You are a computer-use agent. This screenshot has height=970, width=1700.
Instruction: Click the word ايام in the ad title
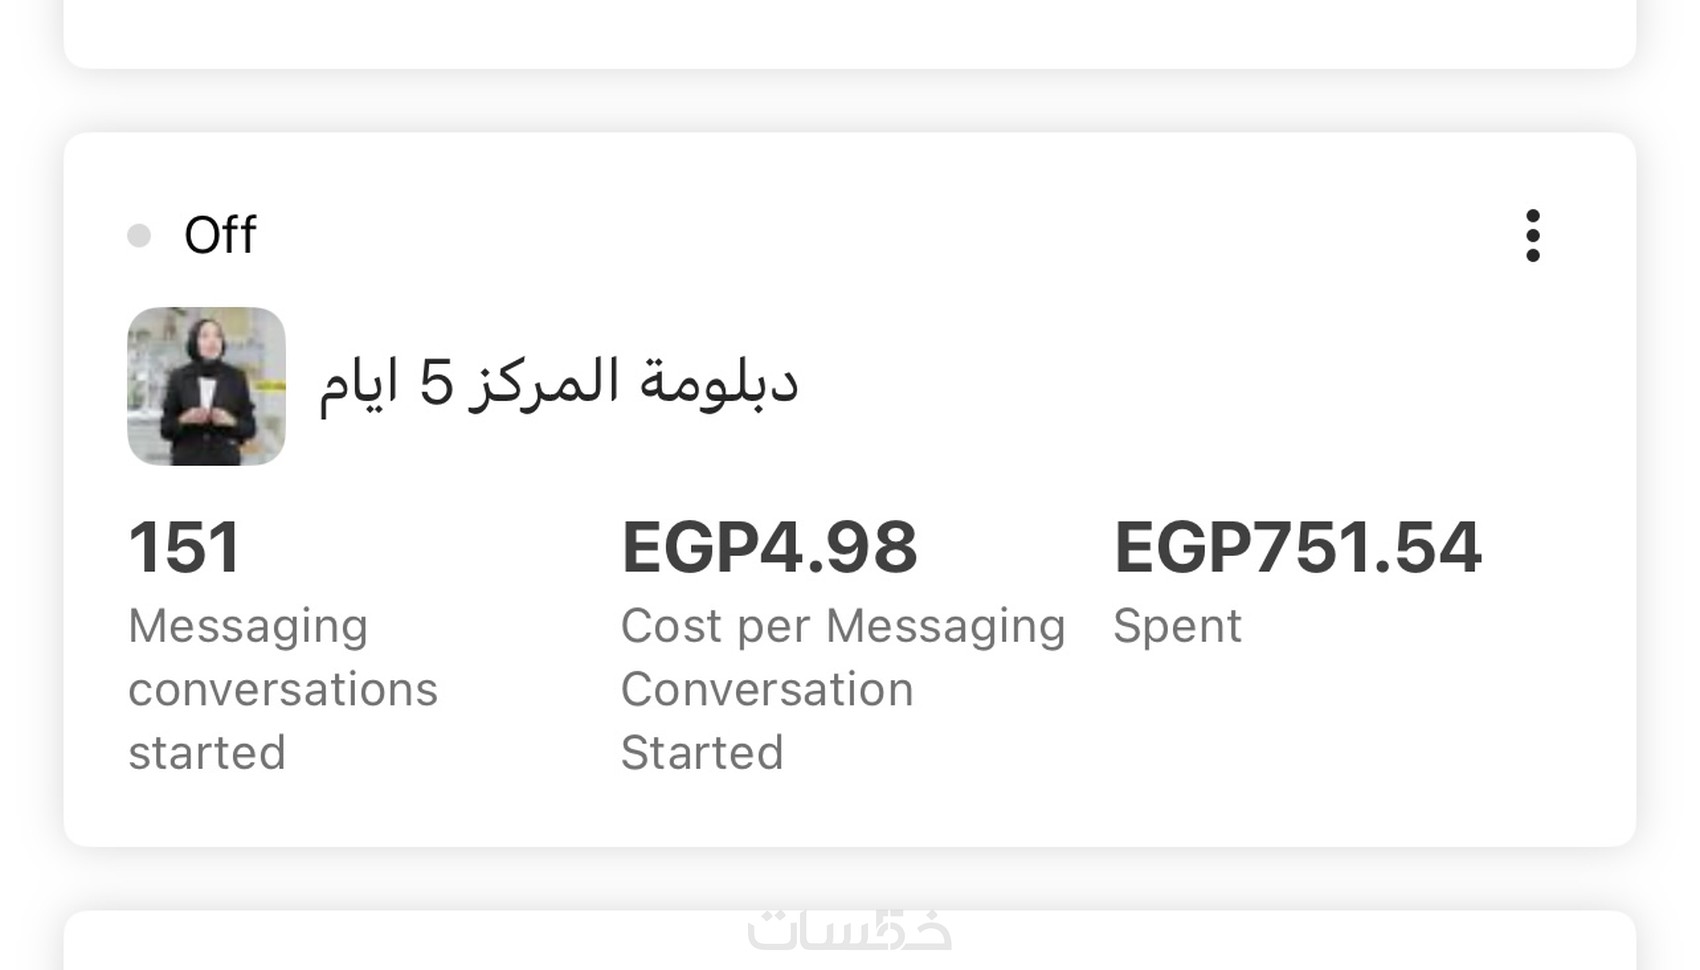tap(358, 384)
